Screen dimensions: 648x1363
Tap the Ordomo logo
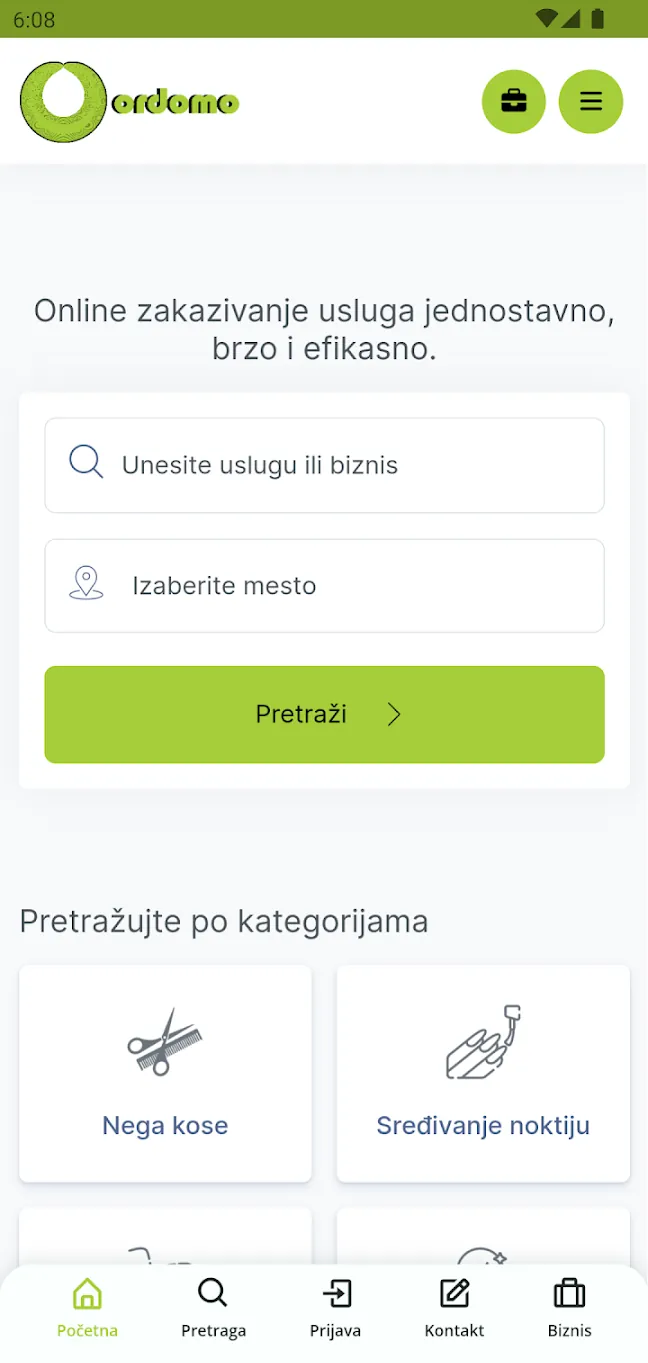(x=130, y=101)
